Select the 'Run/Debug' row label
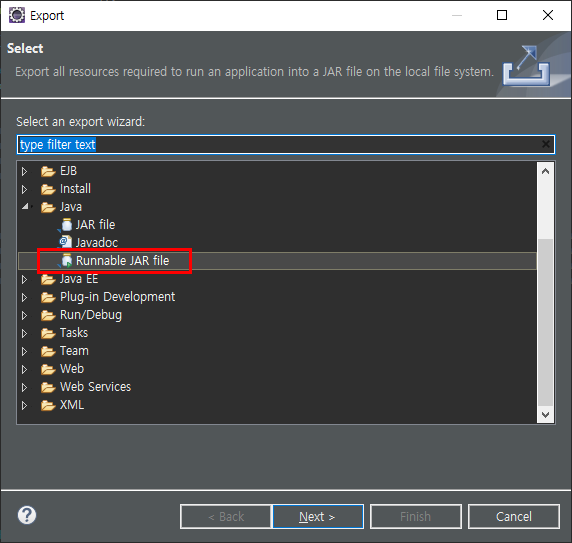 coord(91,315)
